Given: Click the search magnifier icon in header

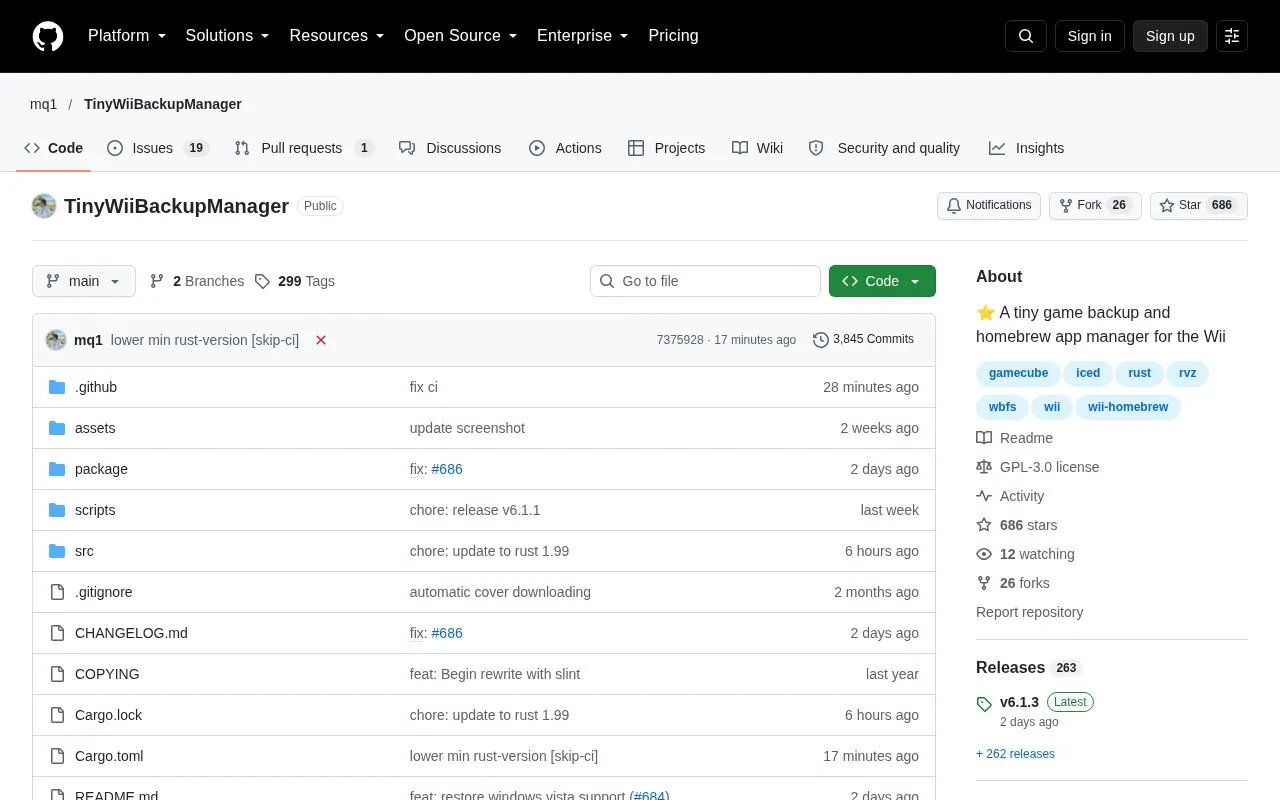Looking at the screenshot, I should 1026,36.
